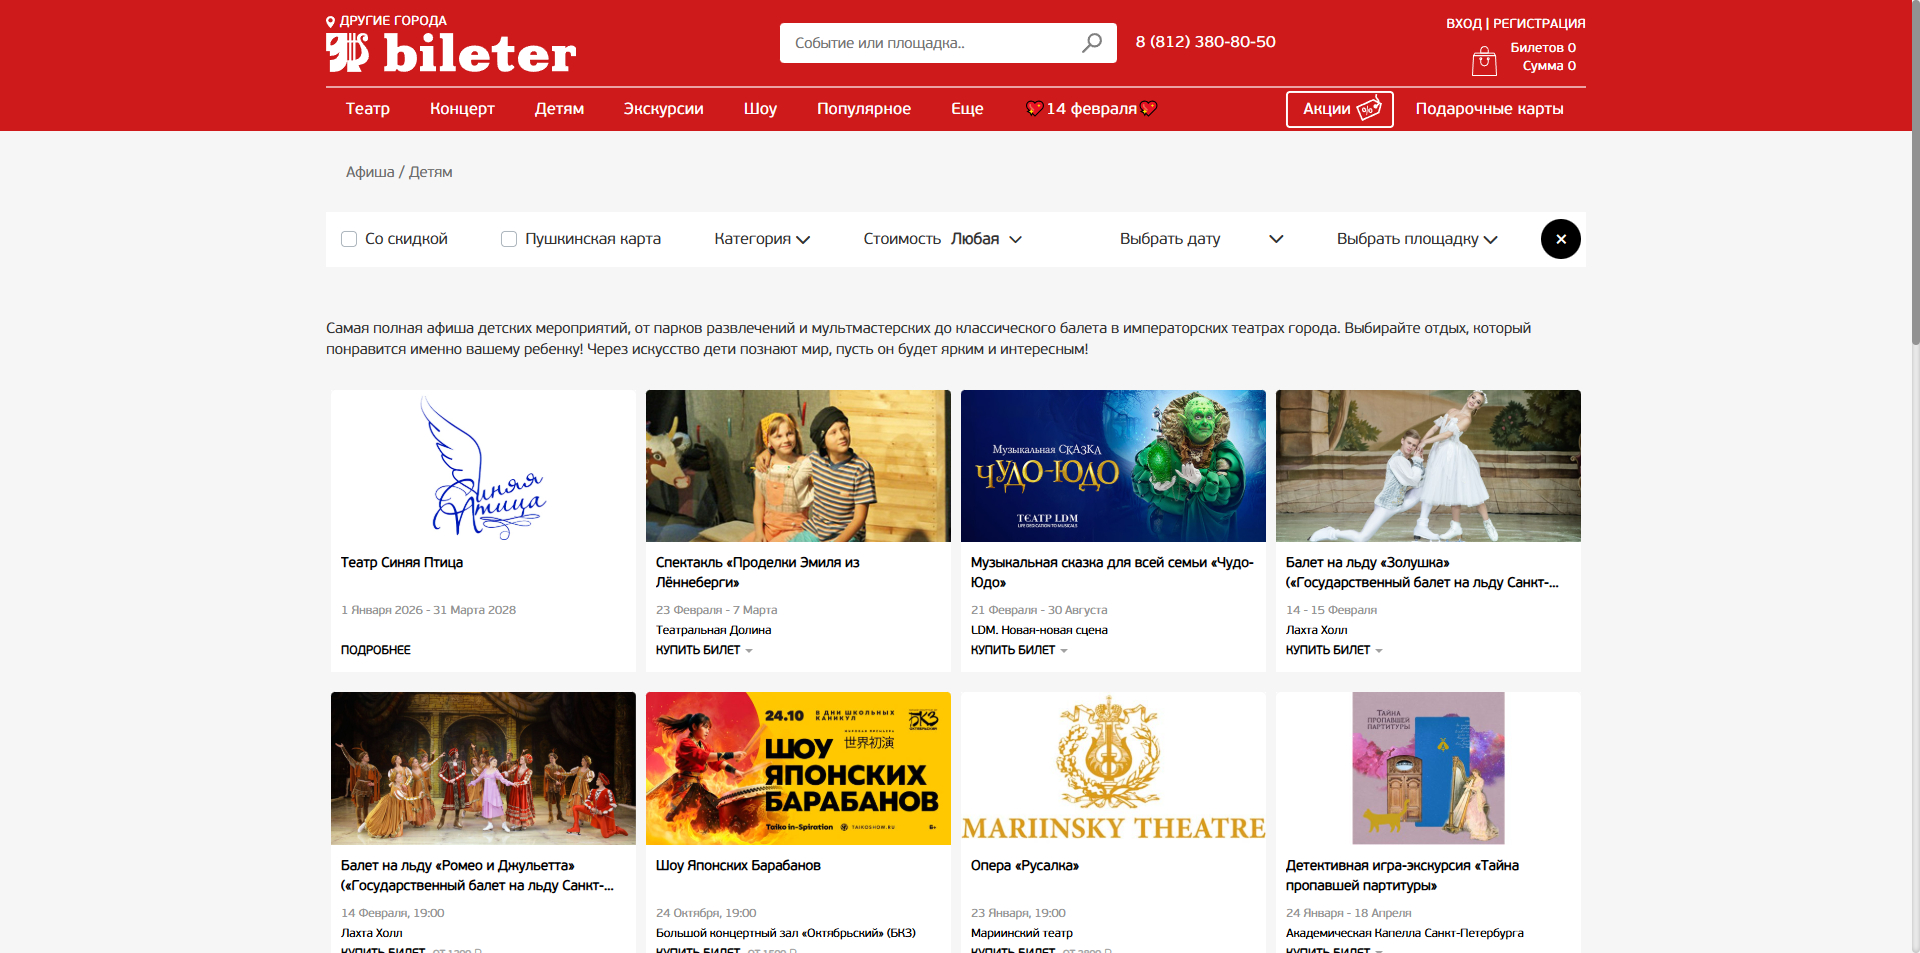This screenshot has width=1920, height=953.
Task: Click the Подарочные карты link
Action: (x=1489, y=109)
